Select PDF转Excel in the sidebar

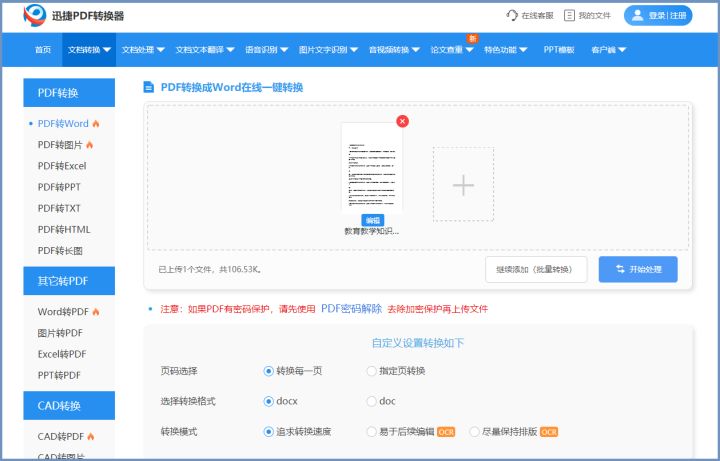pos(62,166)
